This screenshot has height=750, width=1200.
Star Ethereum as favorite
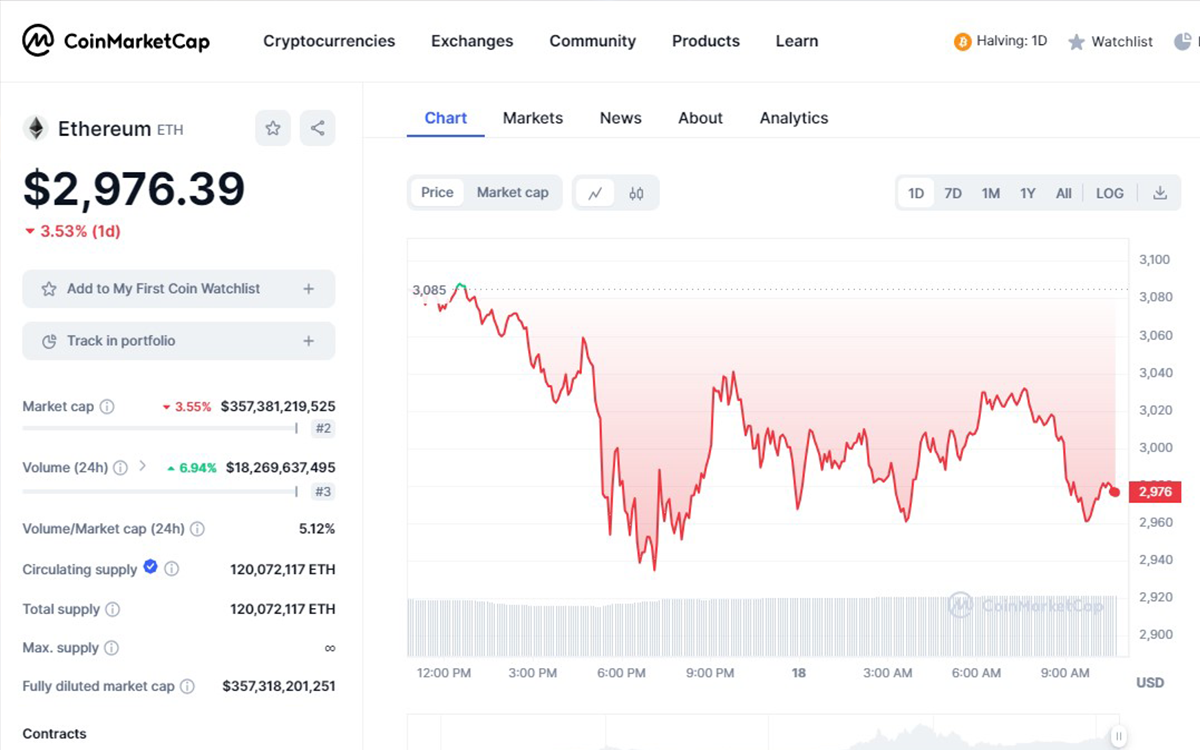tap(273, 128)
